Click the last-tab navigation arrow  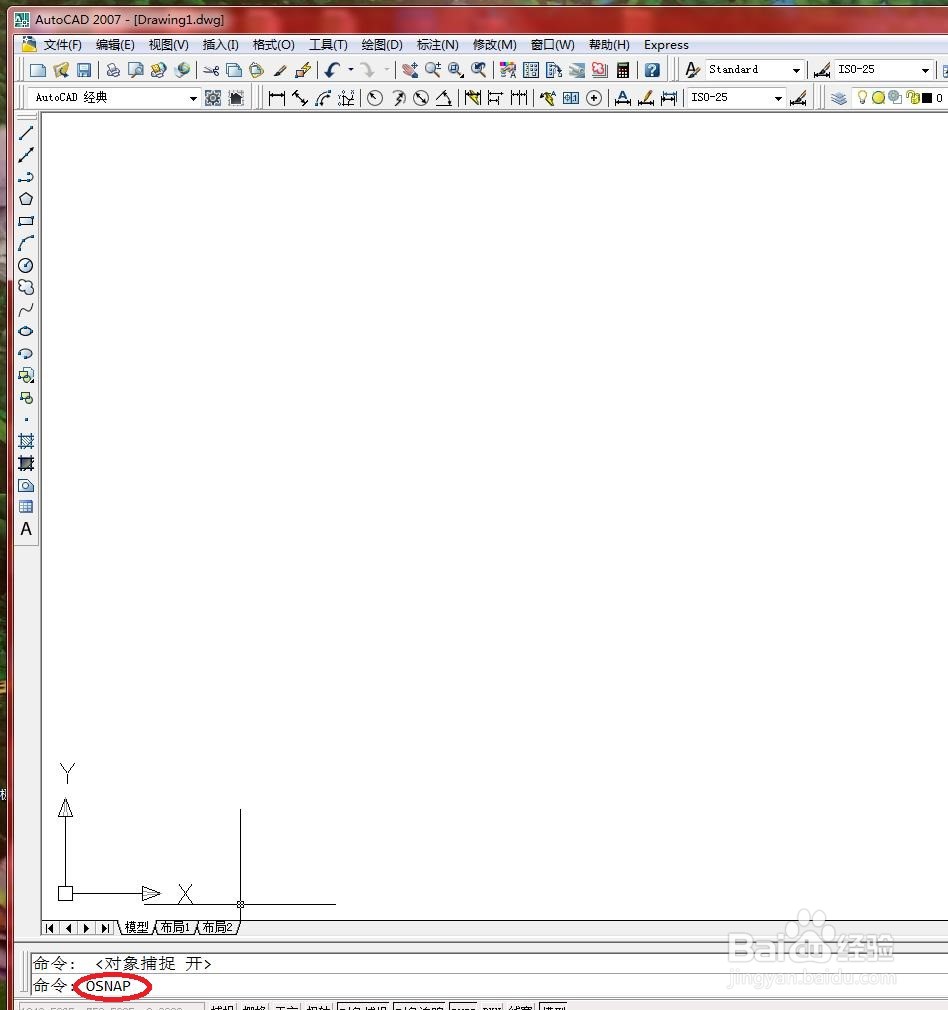(105, 928)
